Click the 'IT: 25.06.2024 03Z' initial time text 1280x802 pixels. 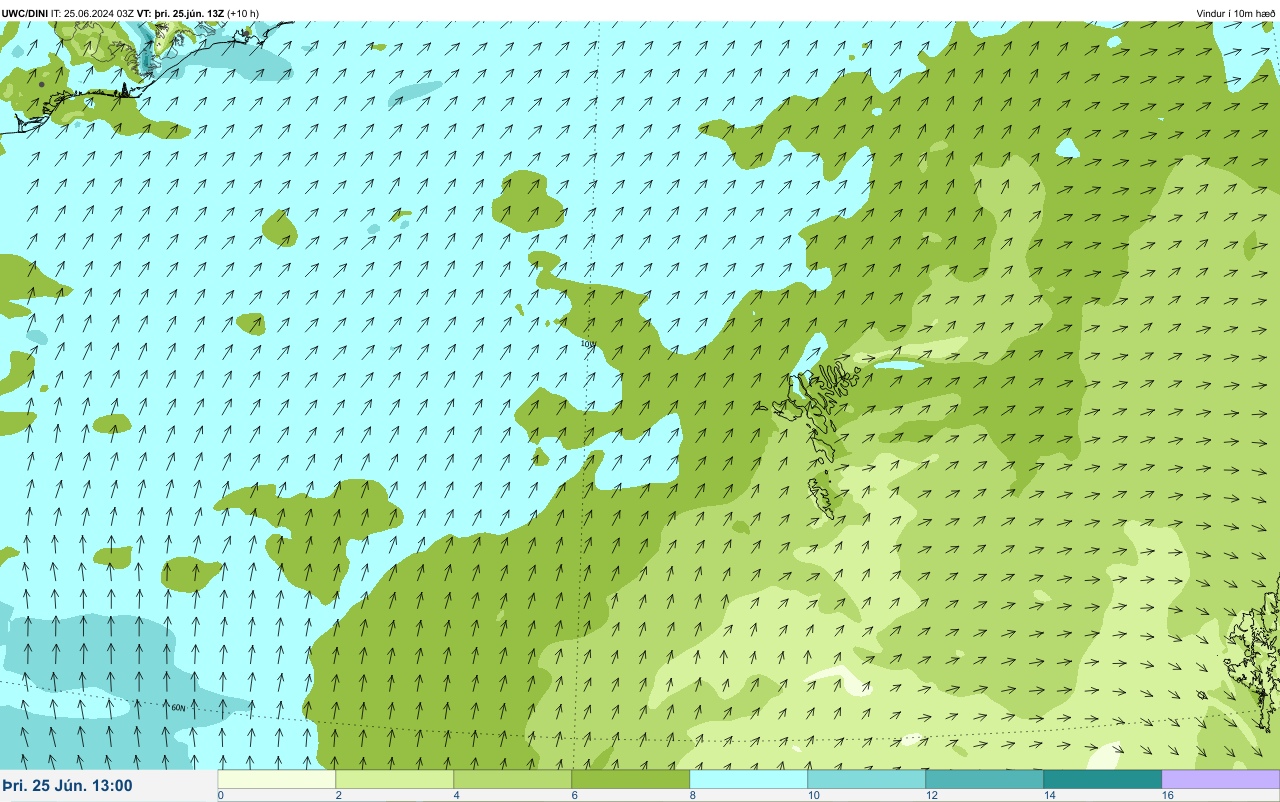tap(92, 13)
